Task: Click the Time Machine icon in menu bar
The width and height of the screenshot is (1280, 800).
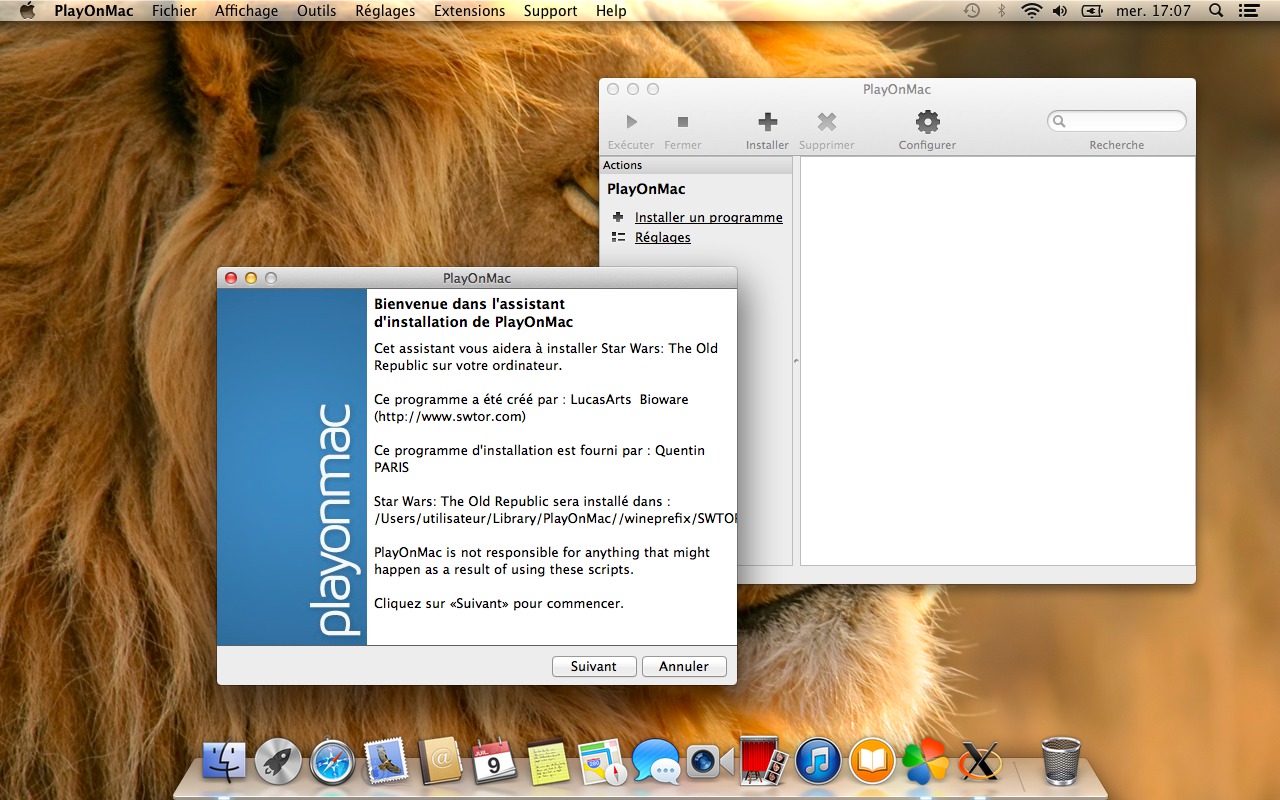Action: (x=972, y=11)
